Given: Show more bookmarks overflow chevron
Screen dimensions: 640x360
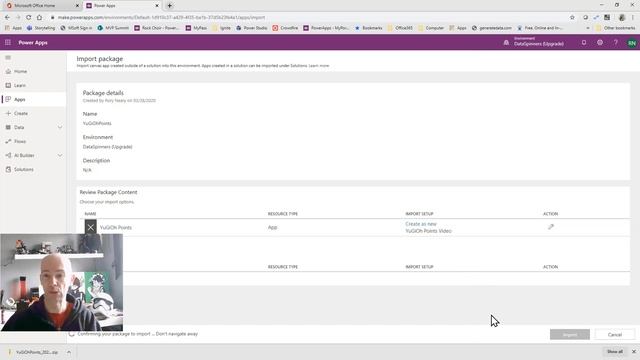Looking at the screenshot, I should tap(588, 28).
